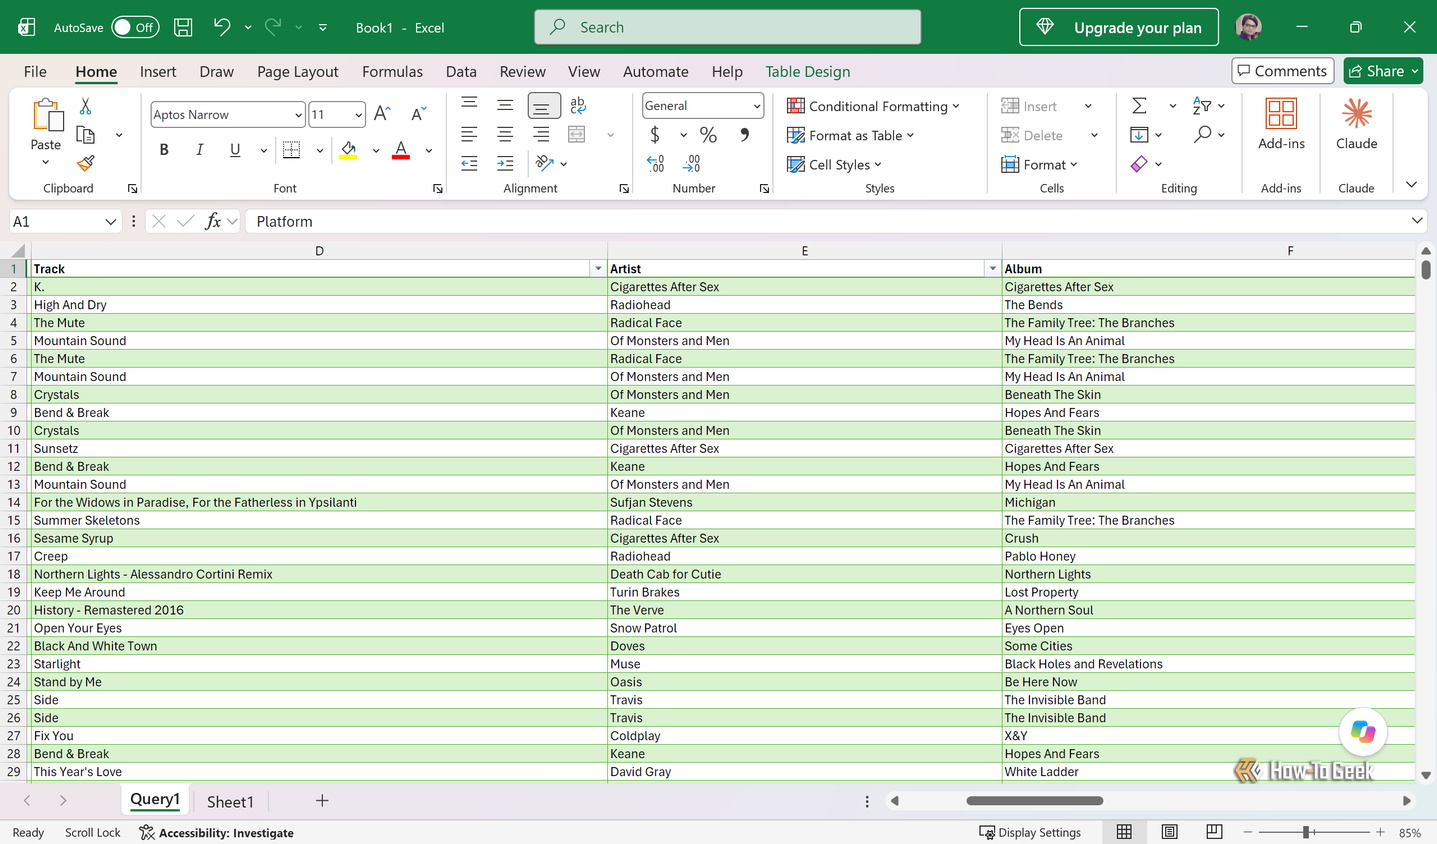Apply comma style format

[745, 134]
